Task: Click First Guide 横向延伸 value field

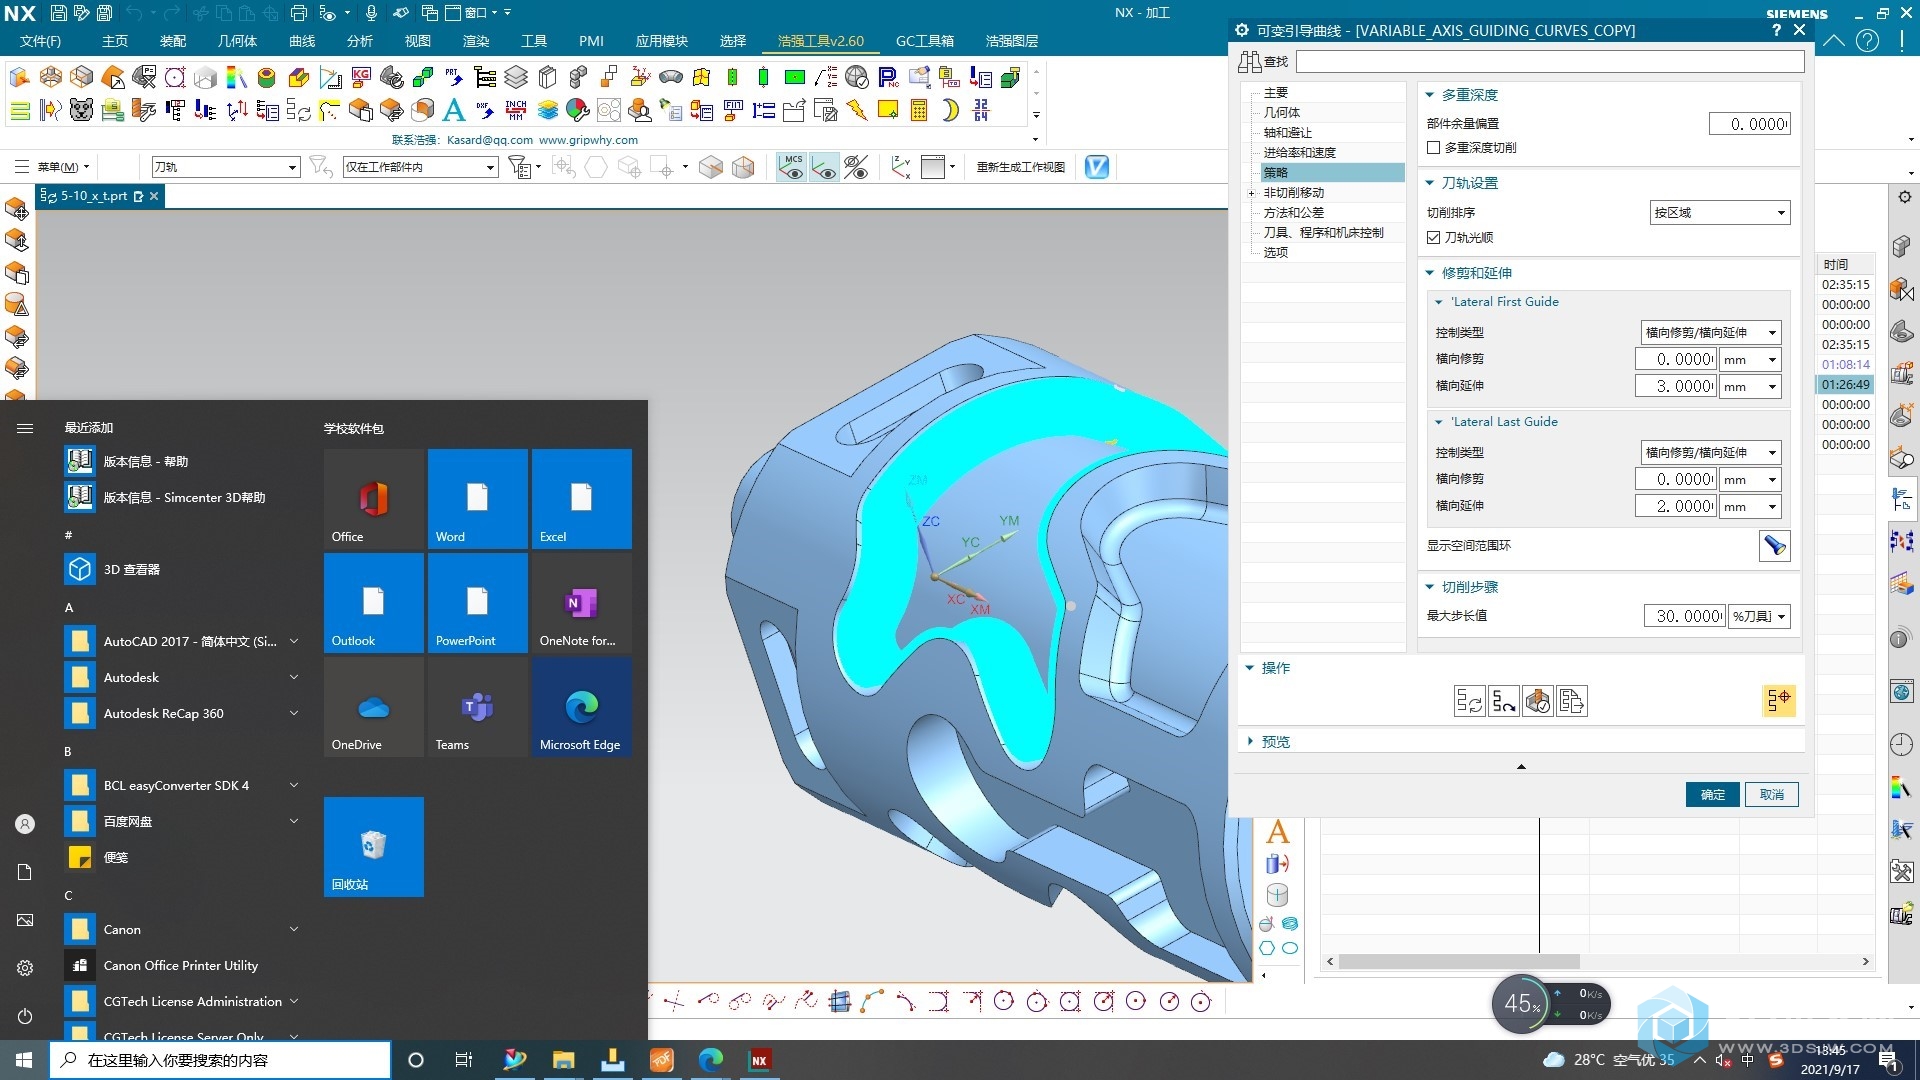Action: tap(1675, 386)
